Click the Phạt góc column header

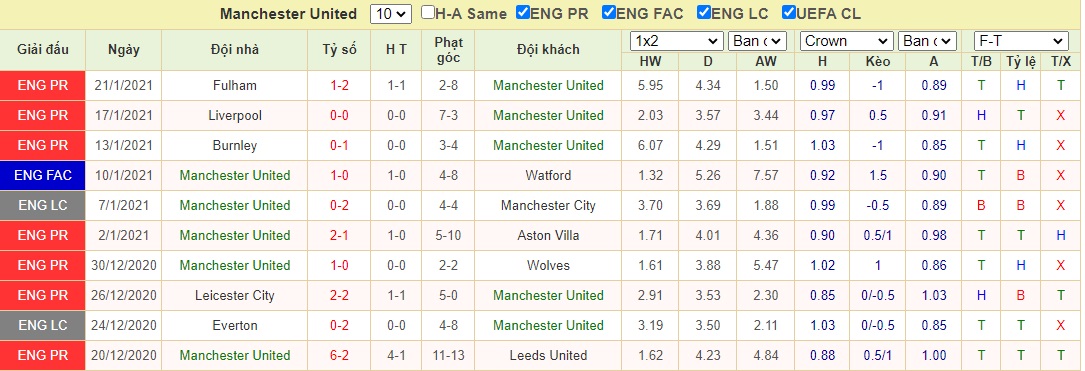(x=449, y=50)
